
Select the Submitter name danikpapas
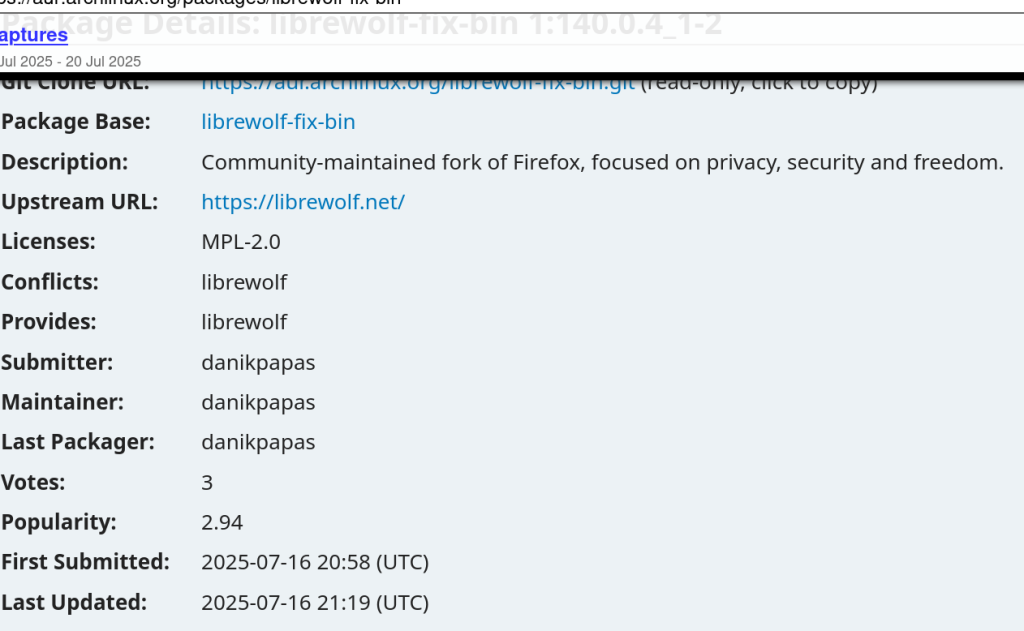click(x=258, y=362)
